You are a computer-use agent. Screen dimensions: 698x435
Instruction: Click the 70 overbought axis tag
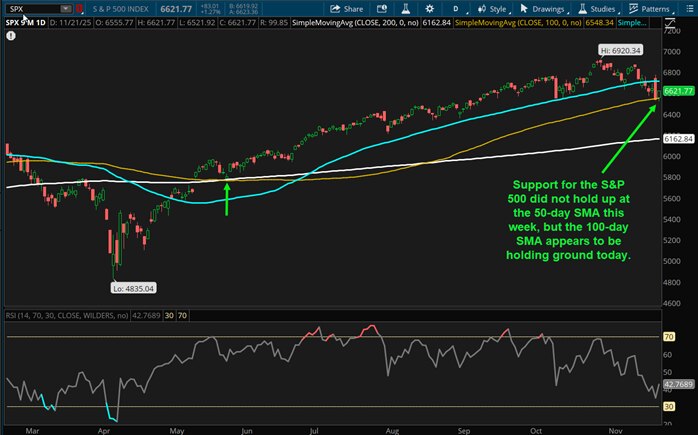(x=669, y=337)
